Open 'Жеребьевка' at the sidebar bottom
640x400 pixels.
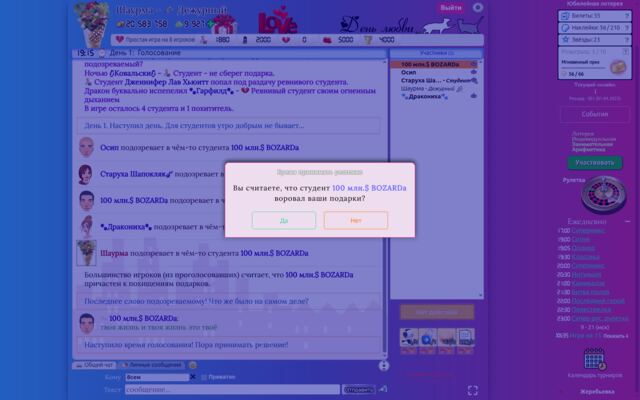(x=597, y=391)
